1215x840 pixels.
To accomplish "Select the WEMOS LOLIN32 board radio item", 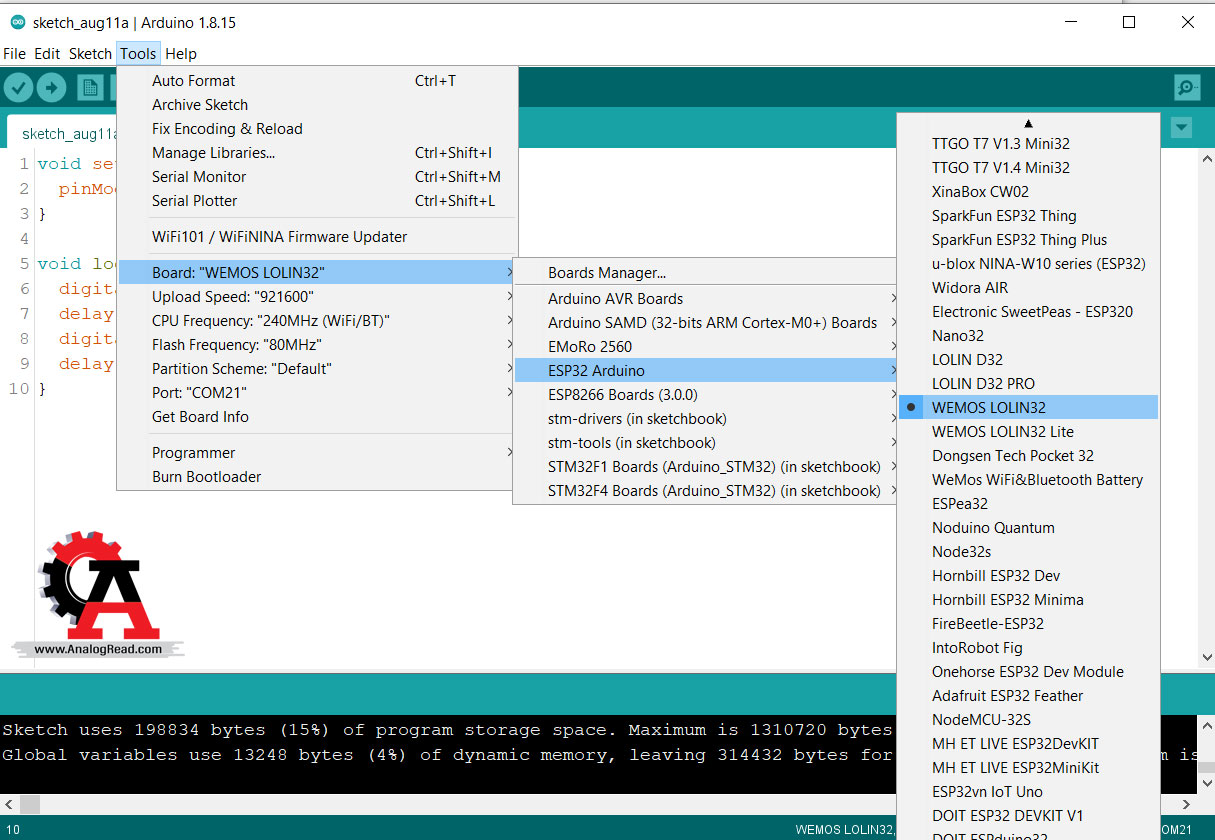I will click(x=1028, y=408).
